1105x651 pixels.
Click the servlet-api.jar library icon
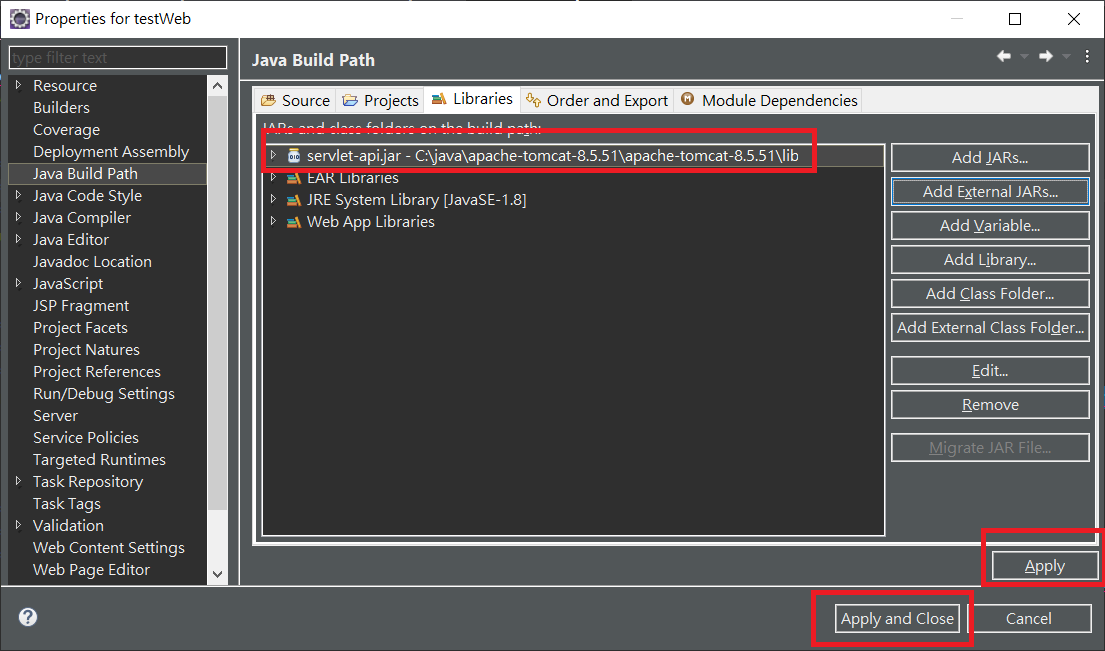293,155
